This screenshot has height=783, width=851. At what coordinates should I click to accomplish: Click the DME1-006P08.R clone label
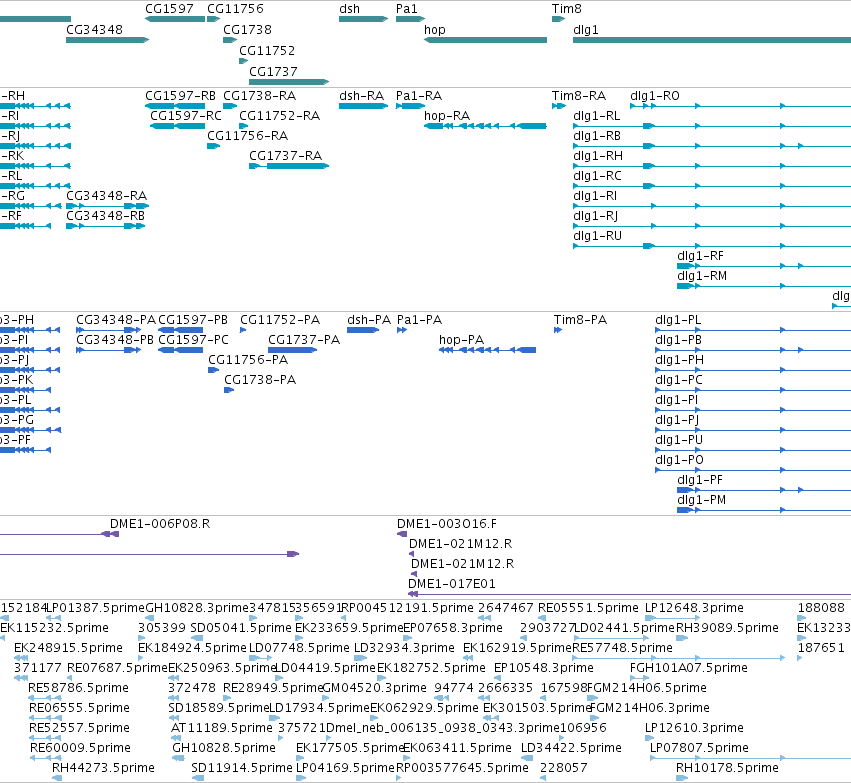(160, 524)
